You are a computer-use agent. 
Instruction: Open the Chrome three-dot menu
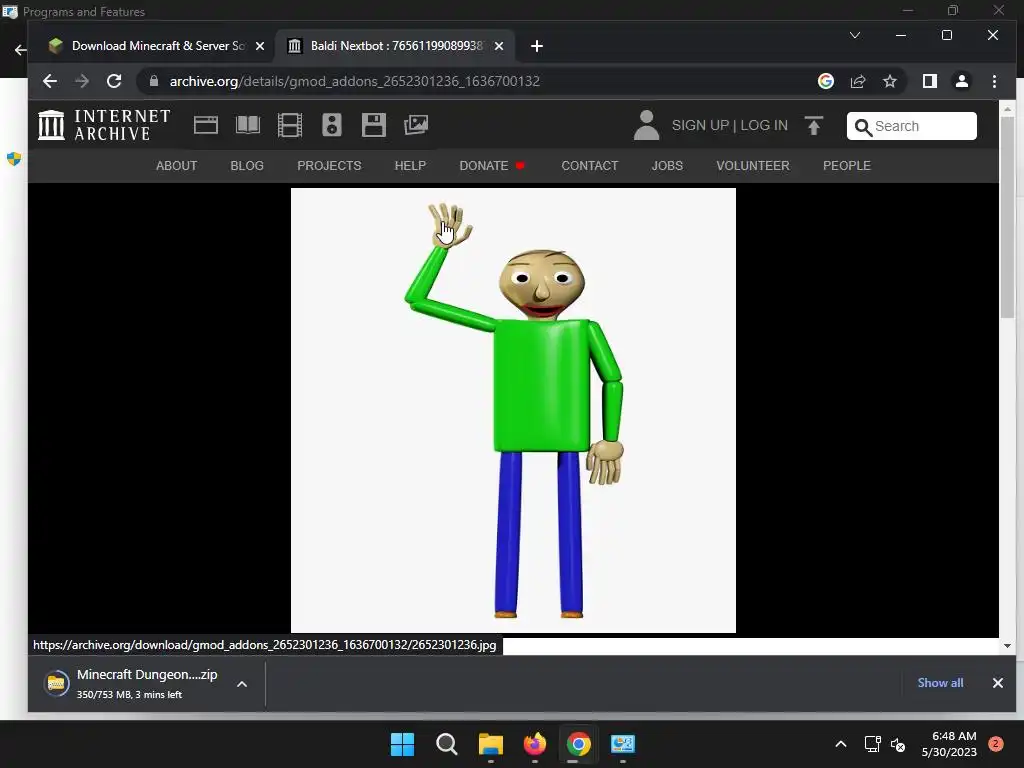pos(994,81)
